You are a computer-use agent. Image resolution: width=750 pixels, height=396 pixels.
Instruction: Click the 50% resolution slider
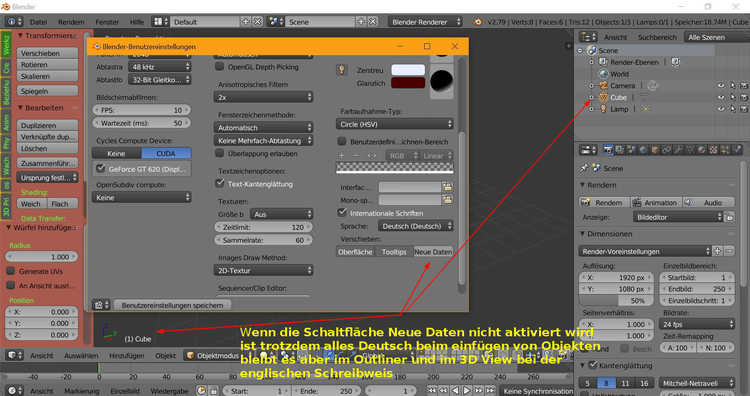point(616,300)
